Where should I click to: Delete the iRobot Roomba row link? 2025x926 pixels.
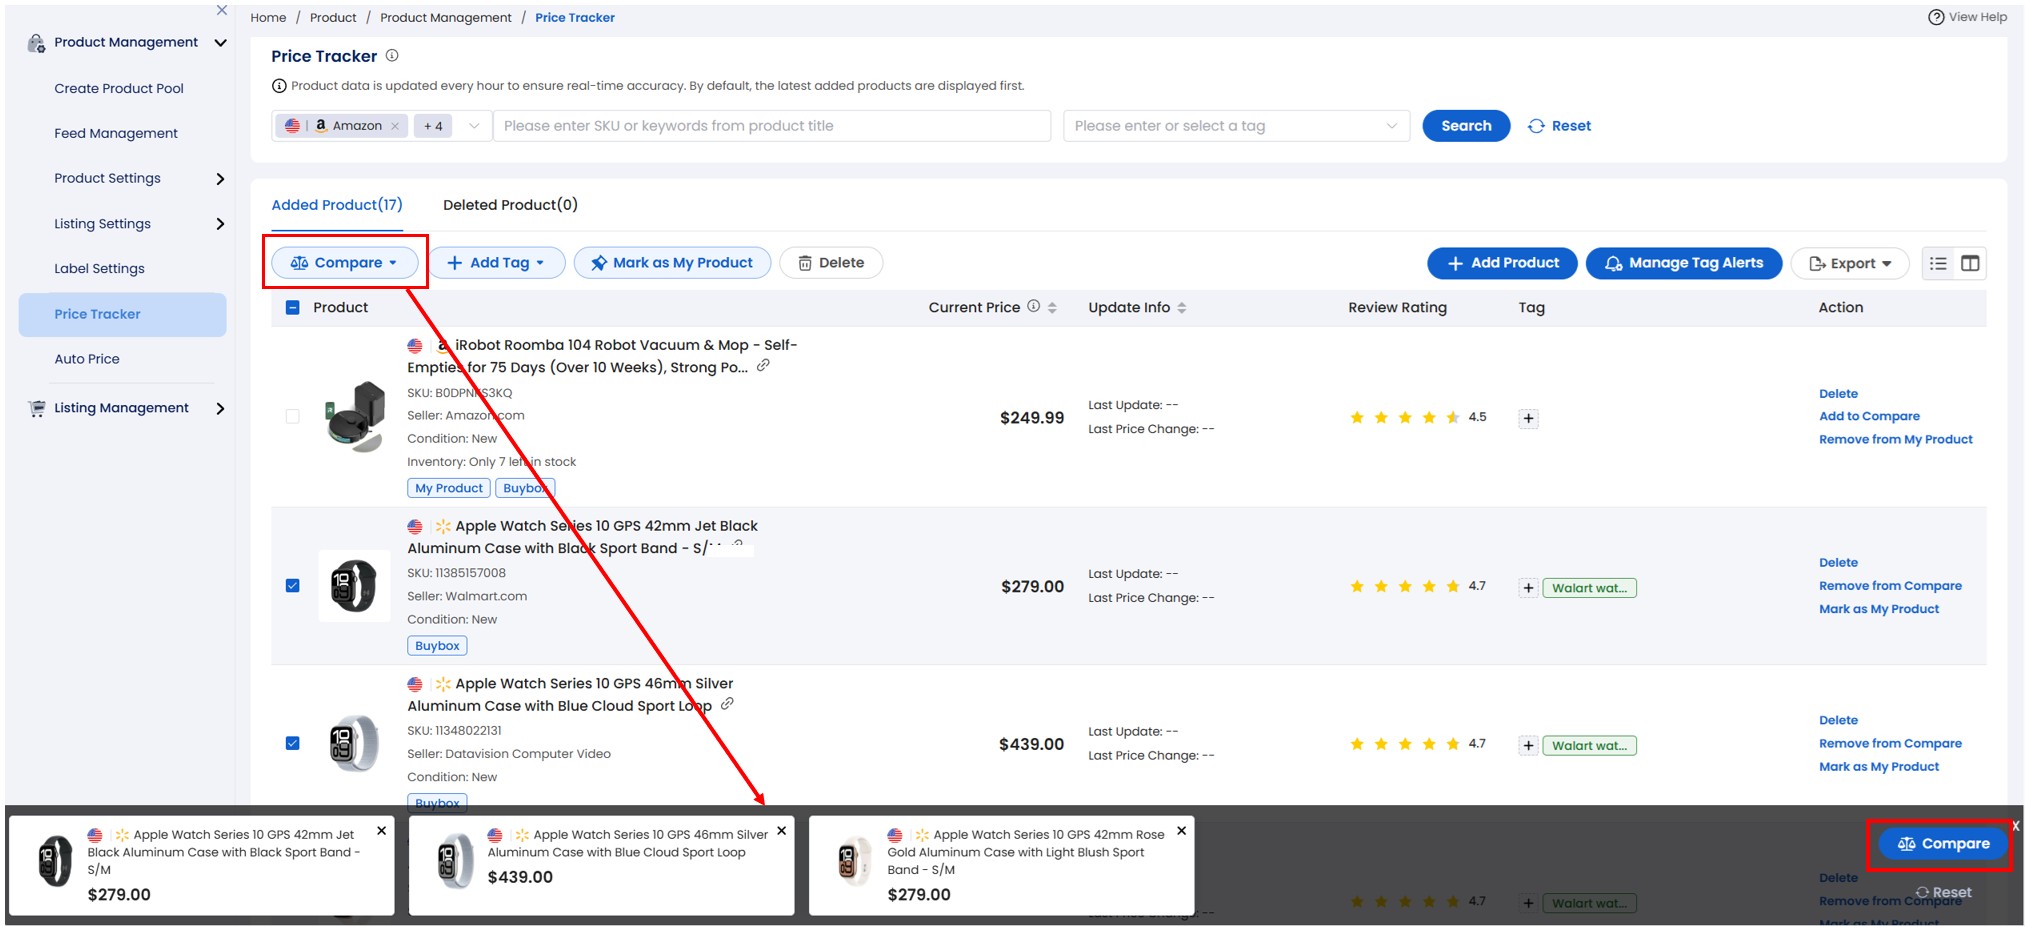click(1838, 394)
